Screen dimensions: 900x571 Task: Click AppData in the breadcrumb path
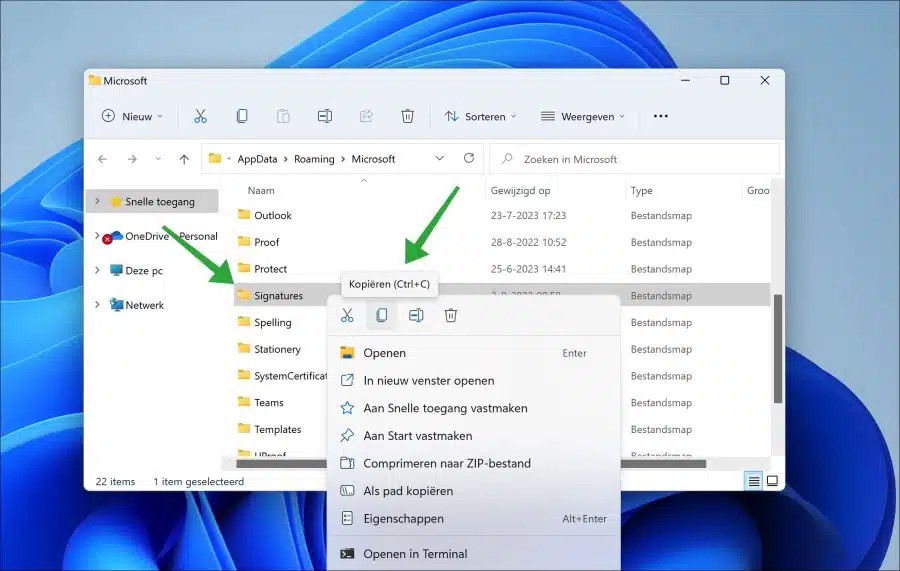pos(257,159)
